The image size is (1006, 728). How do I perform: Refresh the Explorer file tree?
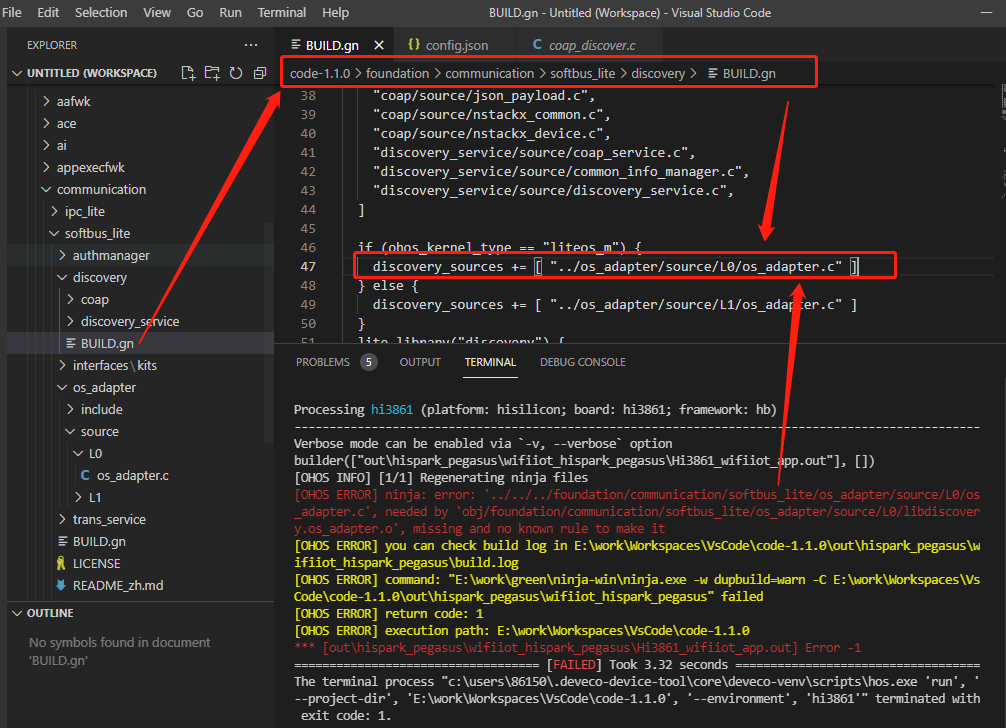coord(236,73)
